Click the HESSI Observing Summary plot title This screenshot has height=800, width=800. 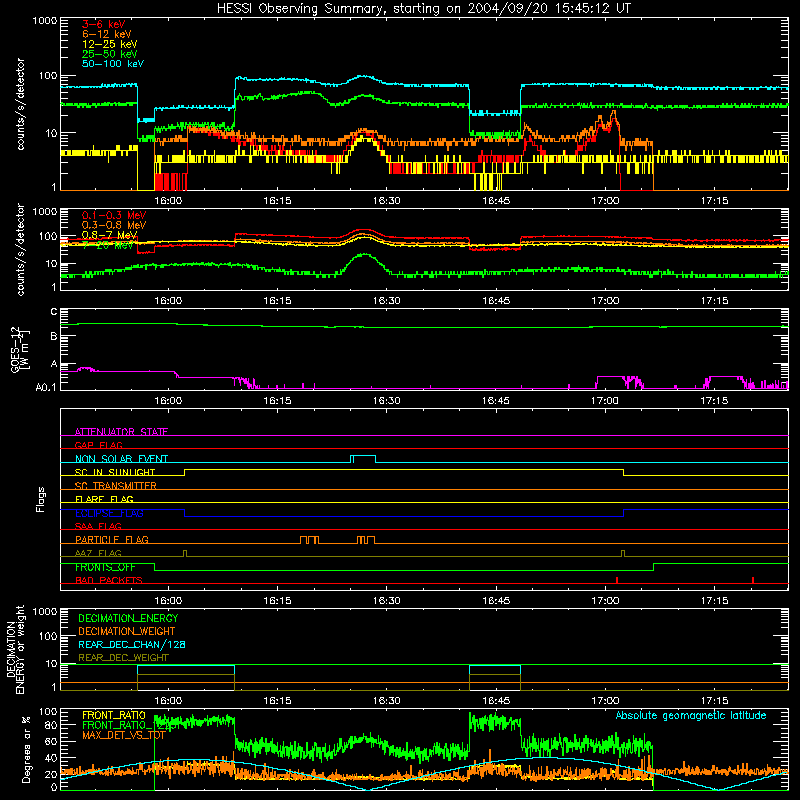(423, 9)
